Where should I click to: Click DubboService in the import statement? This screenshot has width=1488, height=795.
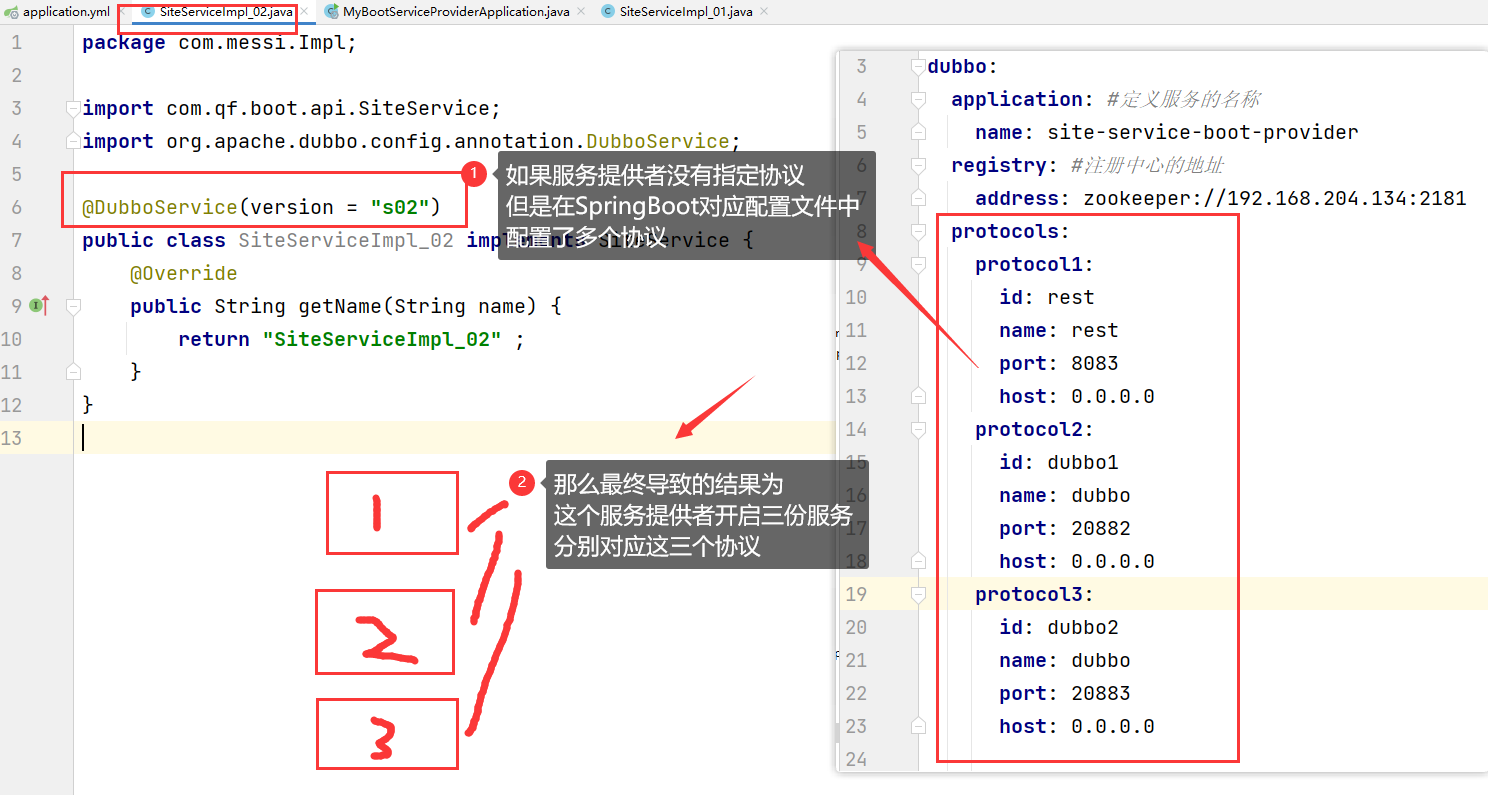click(x=658, y=141)
